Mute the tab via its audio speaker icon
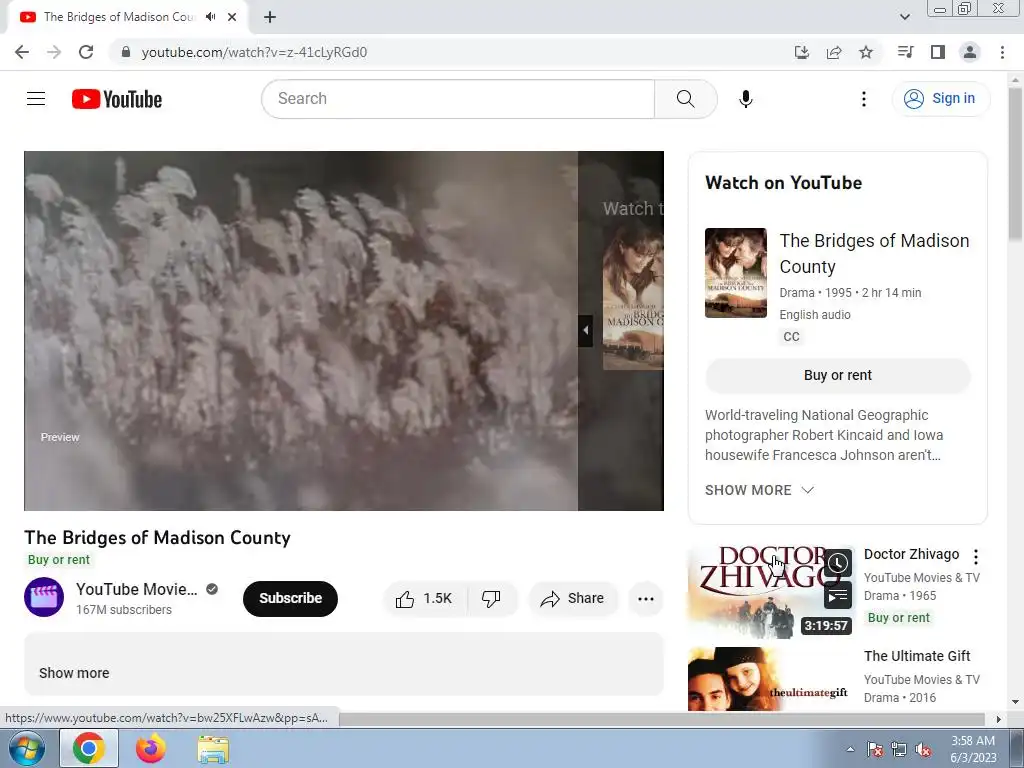 [210, 17]
